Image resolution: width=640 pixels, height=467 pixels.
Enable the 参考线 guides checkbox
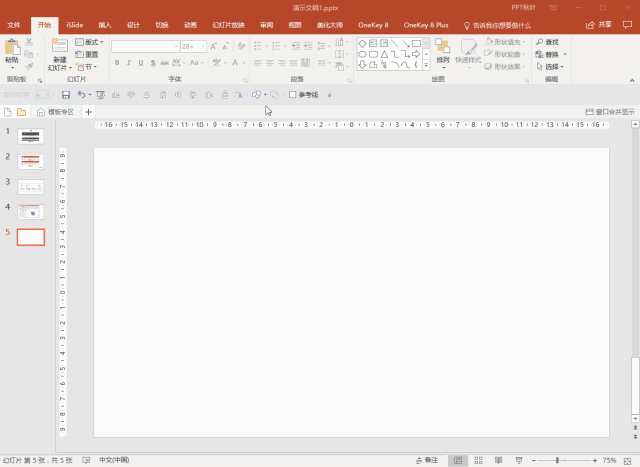coord(292,95)
